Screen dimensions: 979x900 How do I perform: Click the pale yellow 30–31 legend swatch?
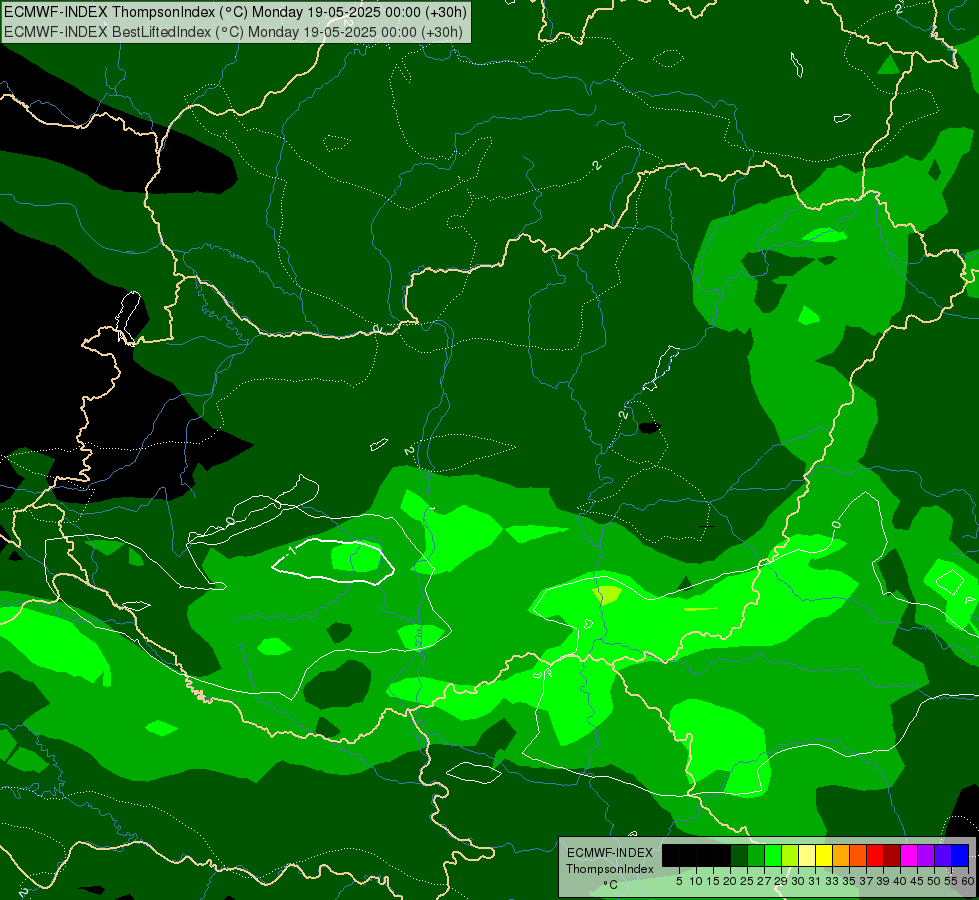tap(807, 855)
